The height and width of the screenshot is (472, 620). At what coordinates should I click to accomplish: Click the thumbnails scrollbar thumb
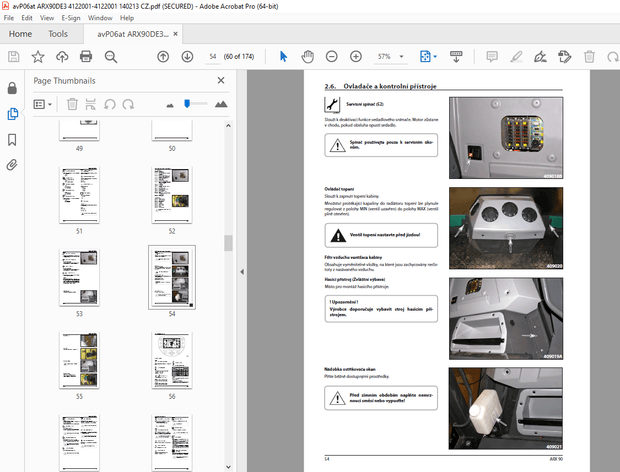click(x=228, y=243)
